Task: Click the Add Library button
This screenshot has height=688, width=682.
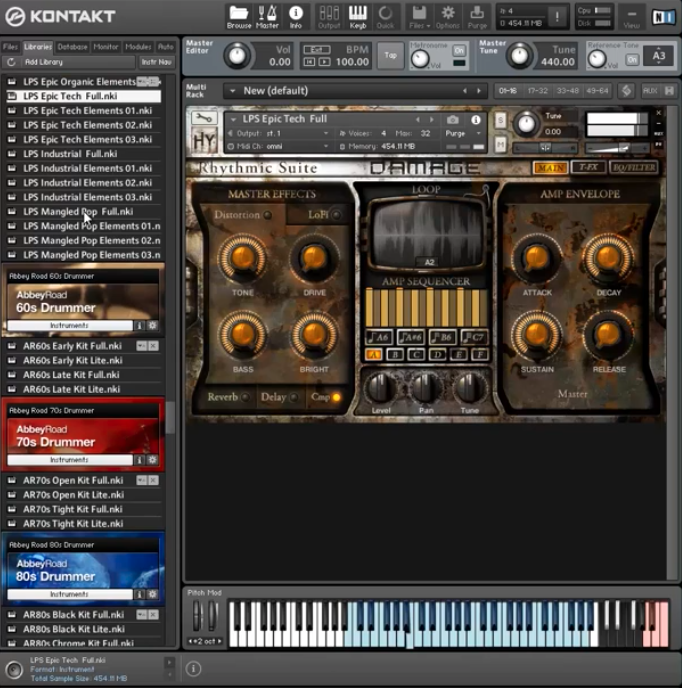Action: [x=77, y=62]
